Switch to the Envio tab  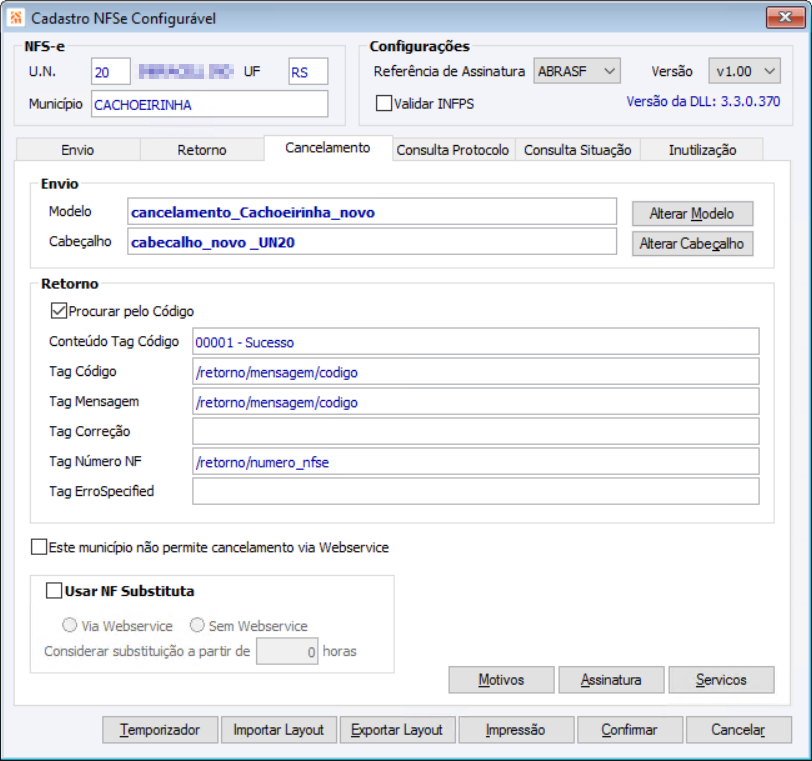(x=78, y=150)
